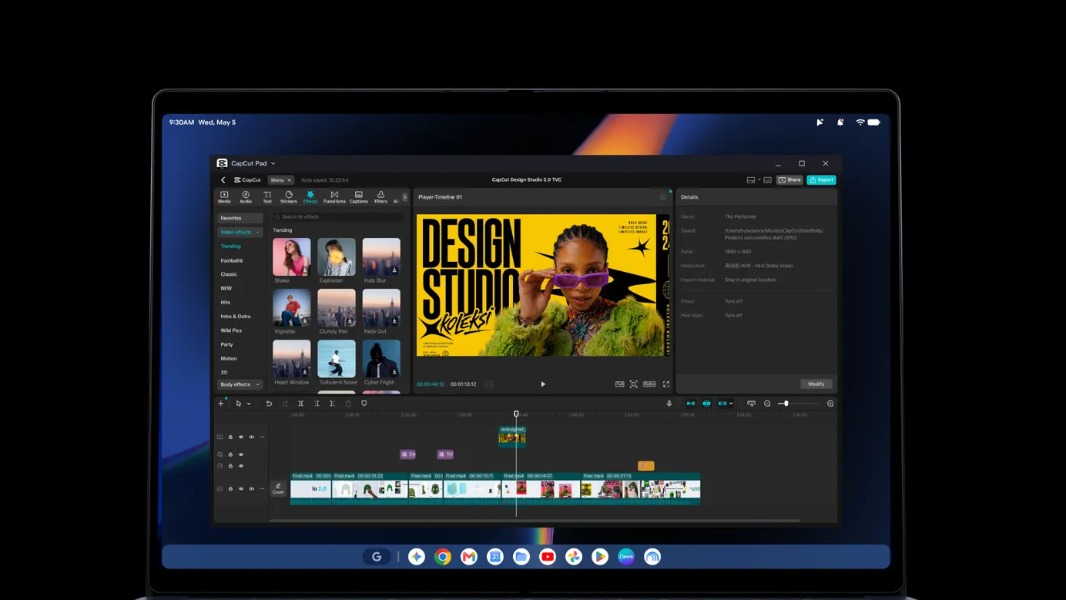The width and height of the screenshot is (1066, 600).
Task: Select the Intro & Outro category
Action: 235,317
